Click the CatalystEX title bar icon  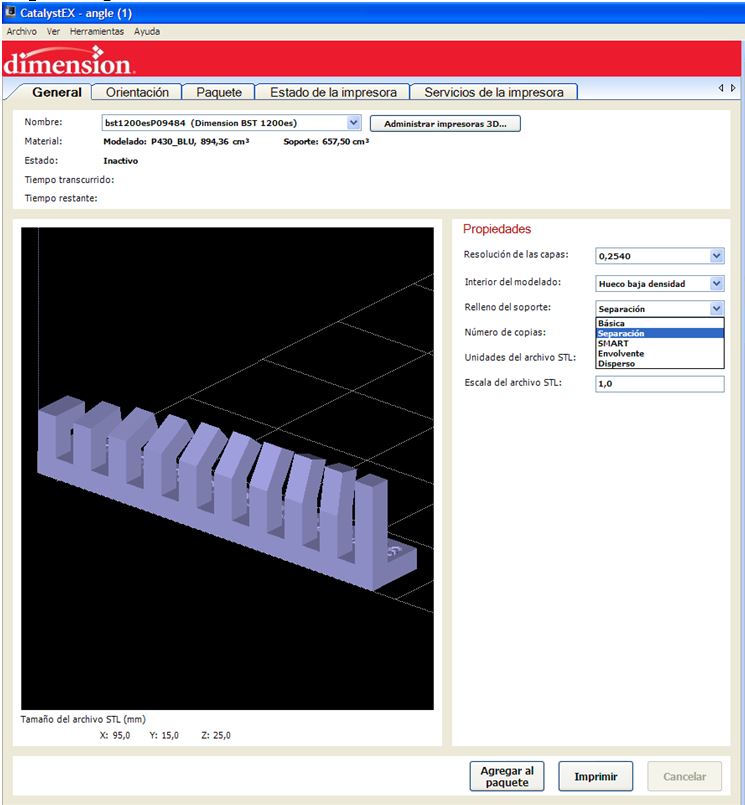click(x=10, y=12)
